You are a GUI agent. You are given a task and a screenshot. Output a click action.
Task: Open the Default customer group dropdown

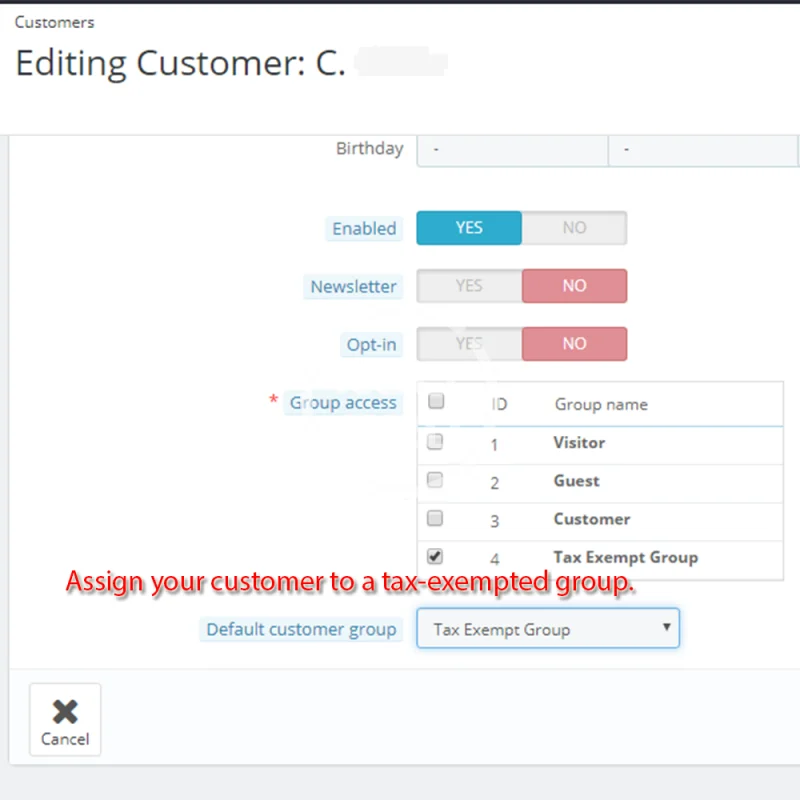[x=548, y=630]
